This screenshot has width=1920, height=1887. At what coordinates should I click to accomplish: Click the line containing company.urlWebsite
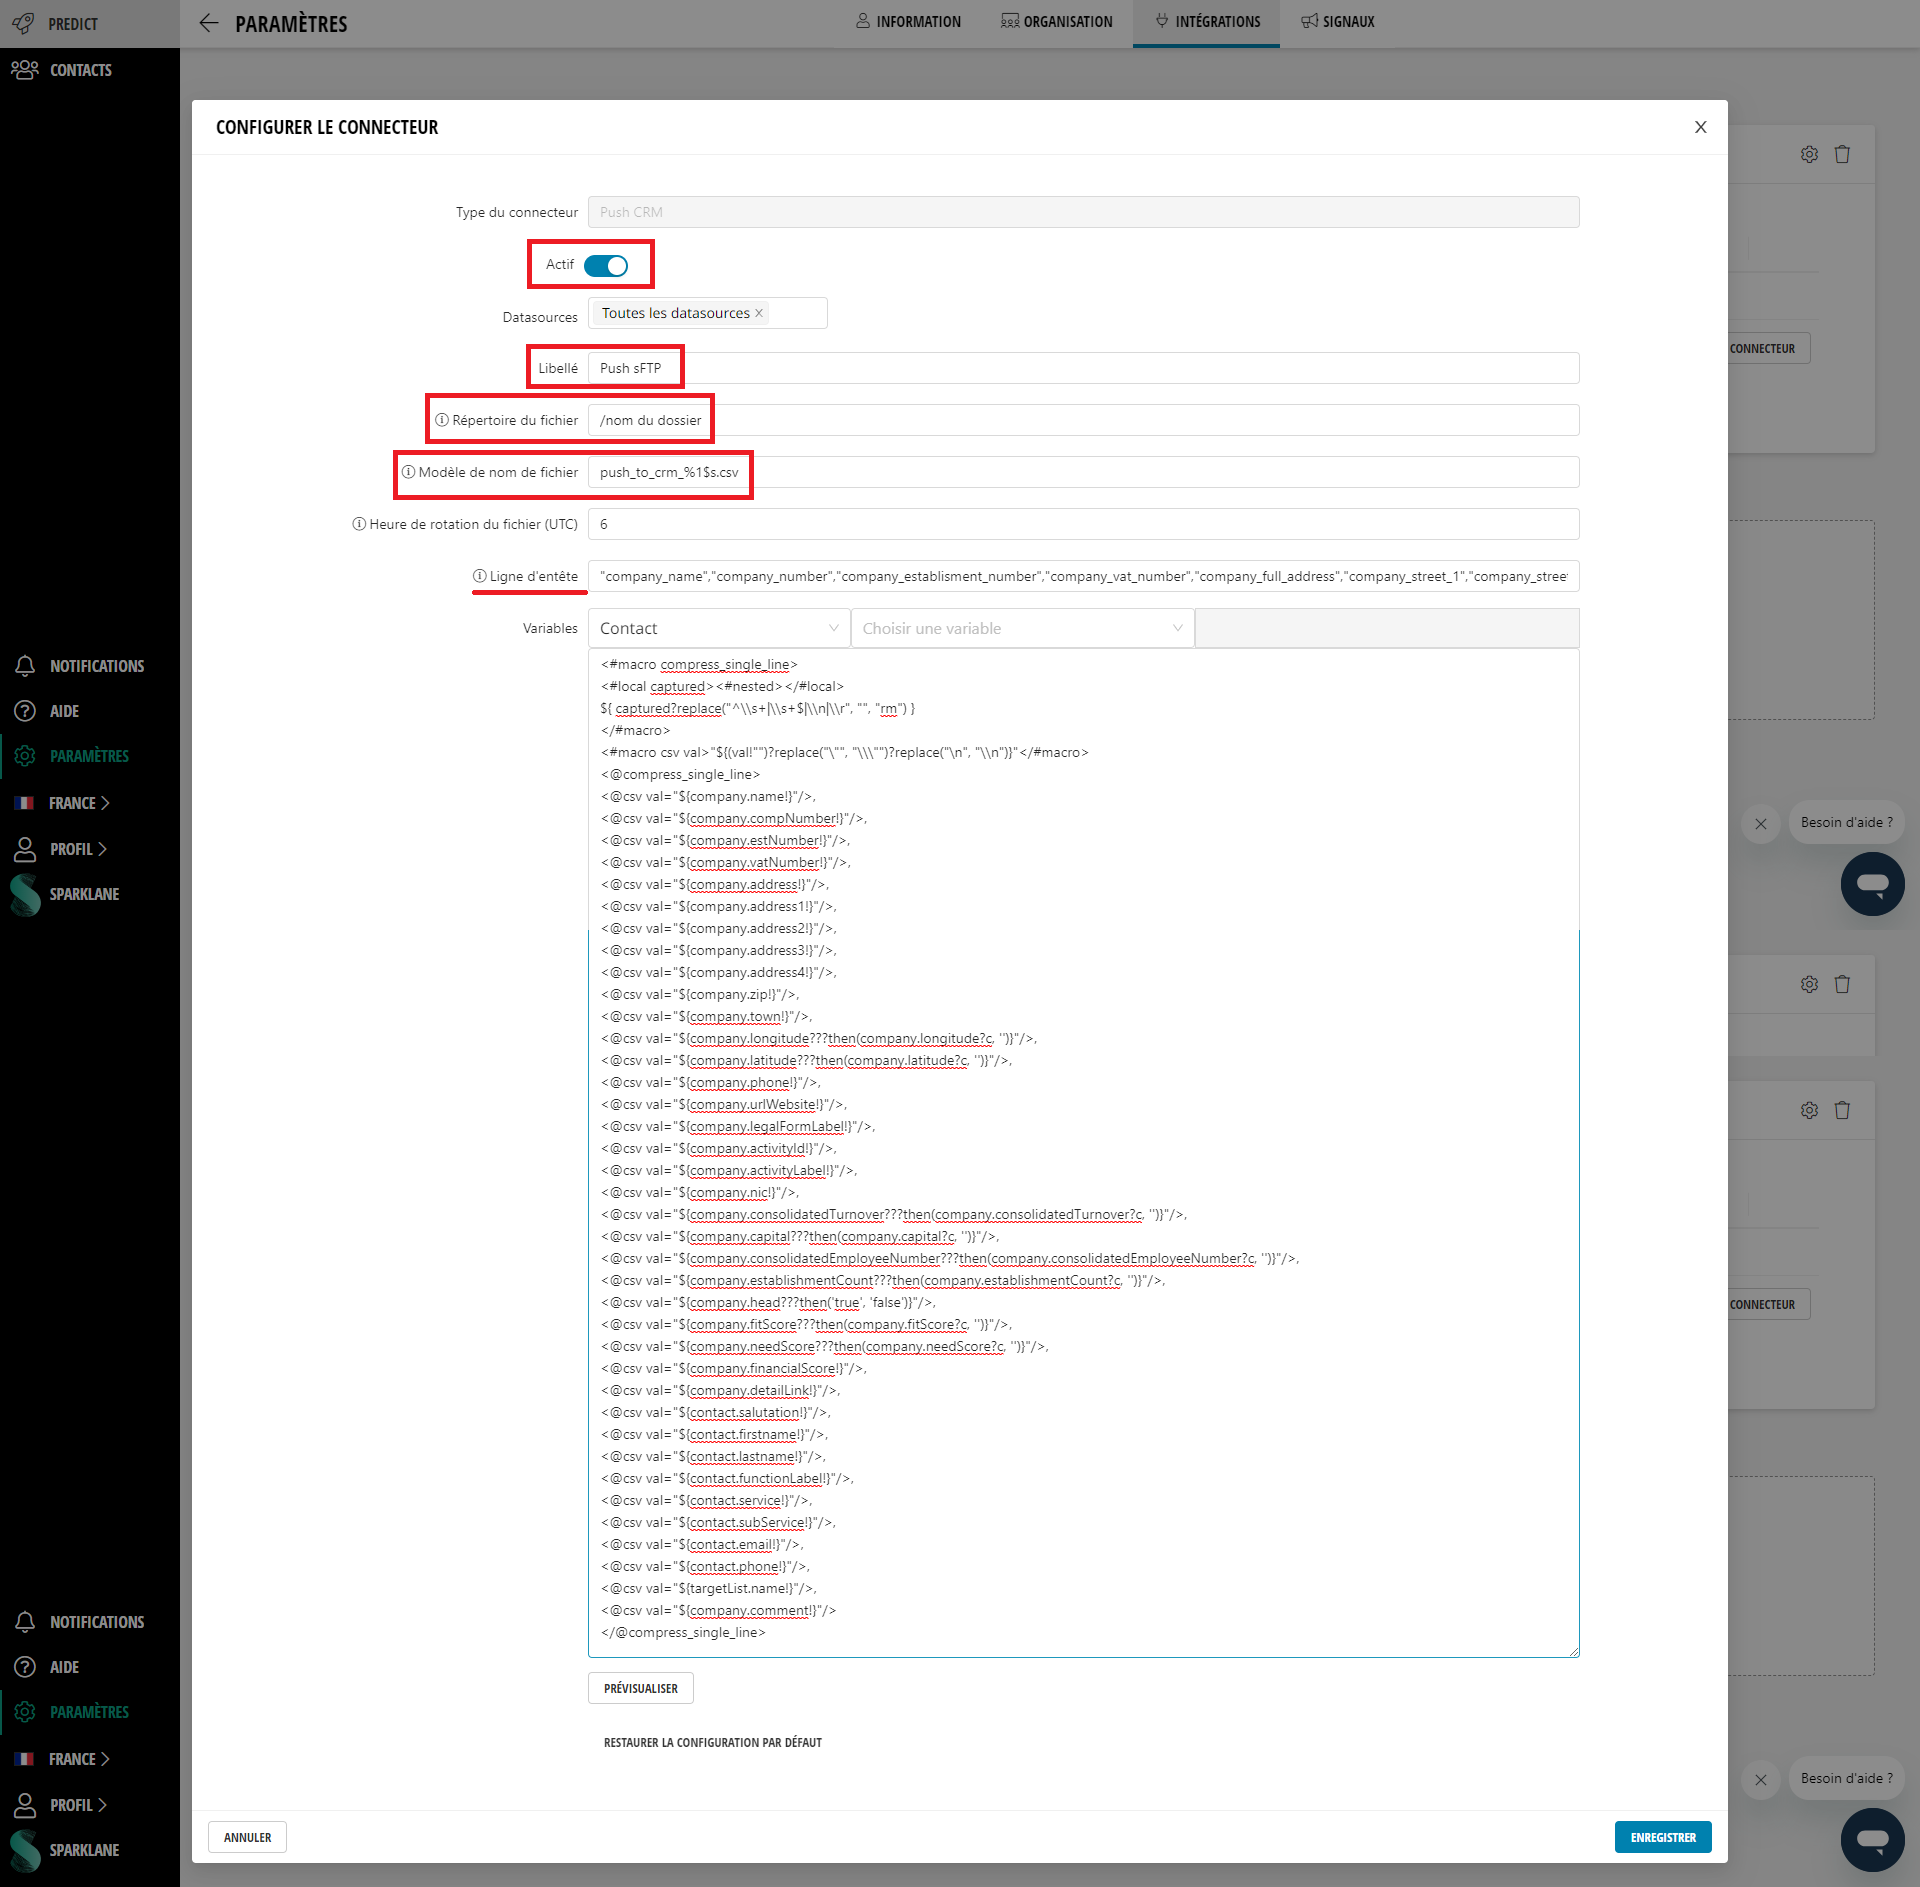click(724, 1104)
